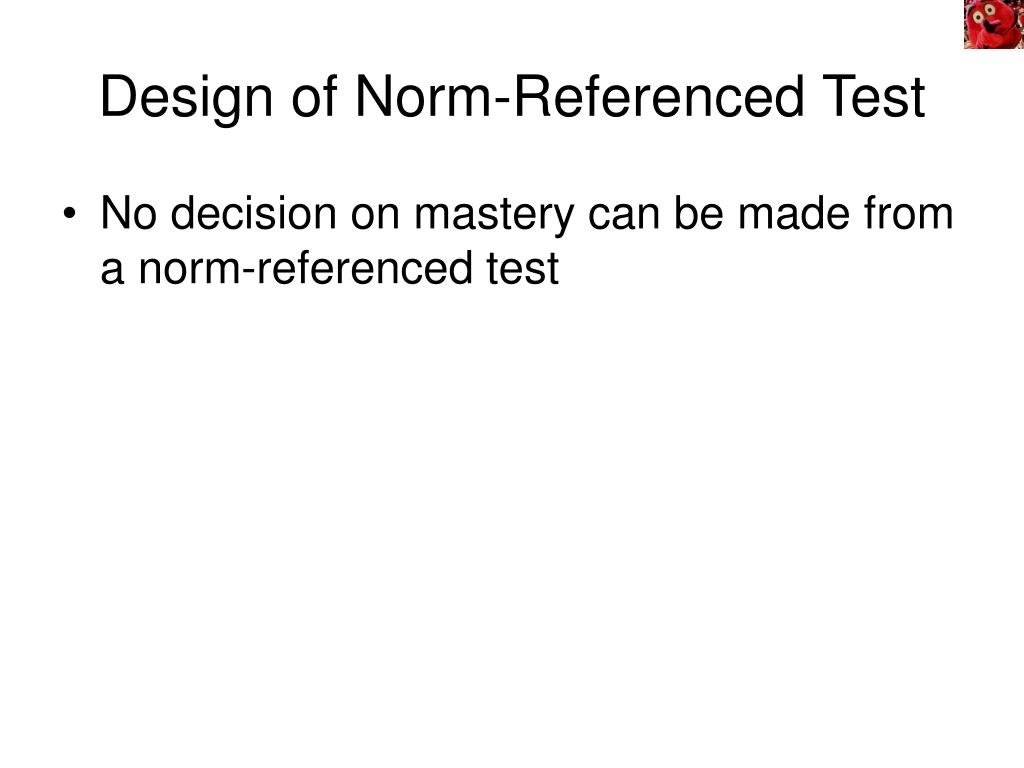Viewport: 1024px width, 768px height.
Task: Click the empty white slide area below text
Action: click(512, 522)
